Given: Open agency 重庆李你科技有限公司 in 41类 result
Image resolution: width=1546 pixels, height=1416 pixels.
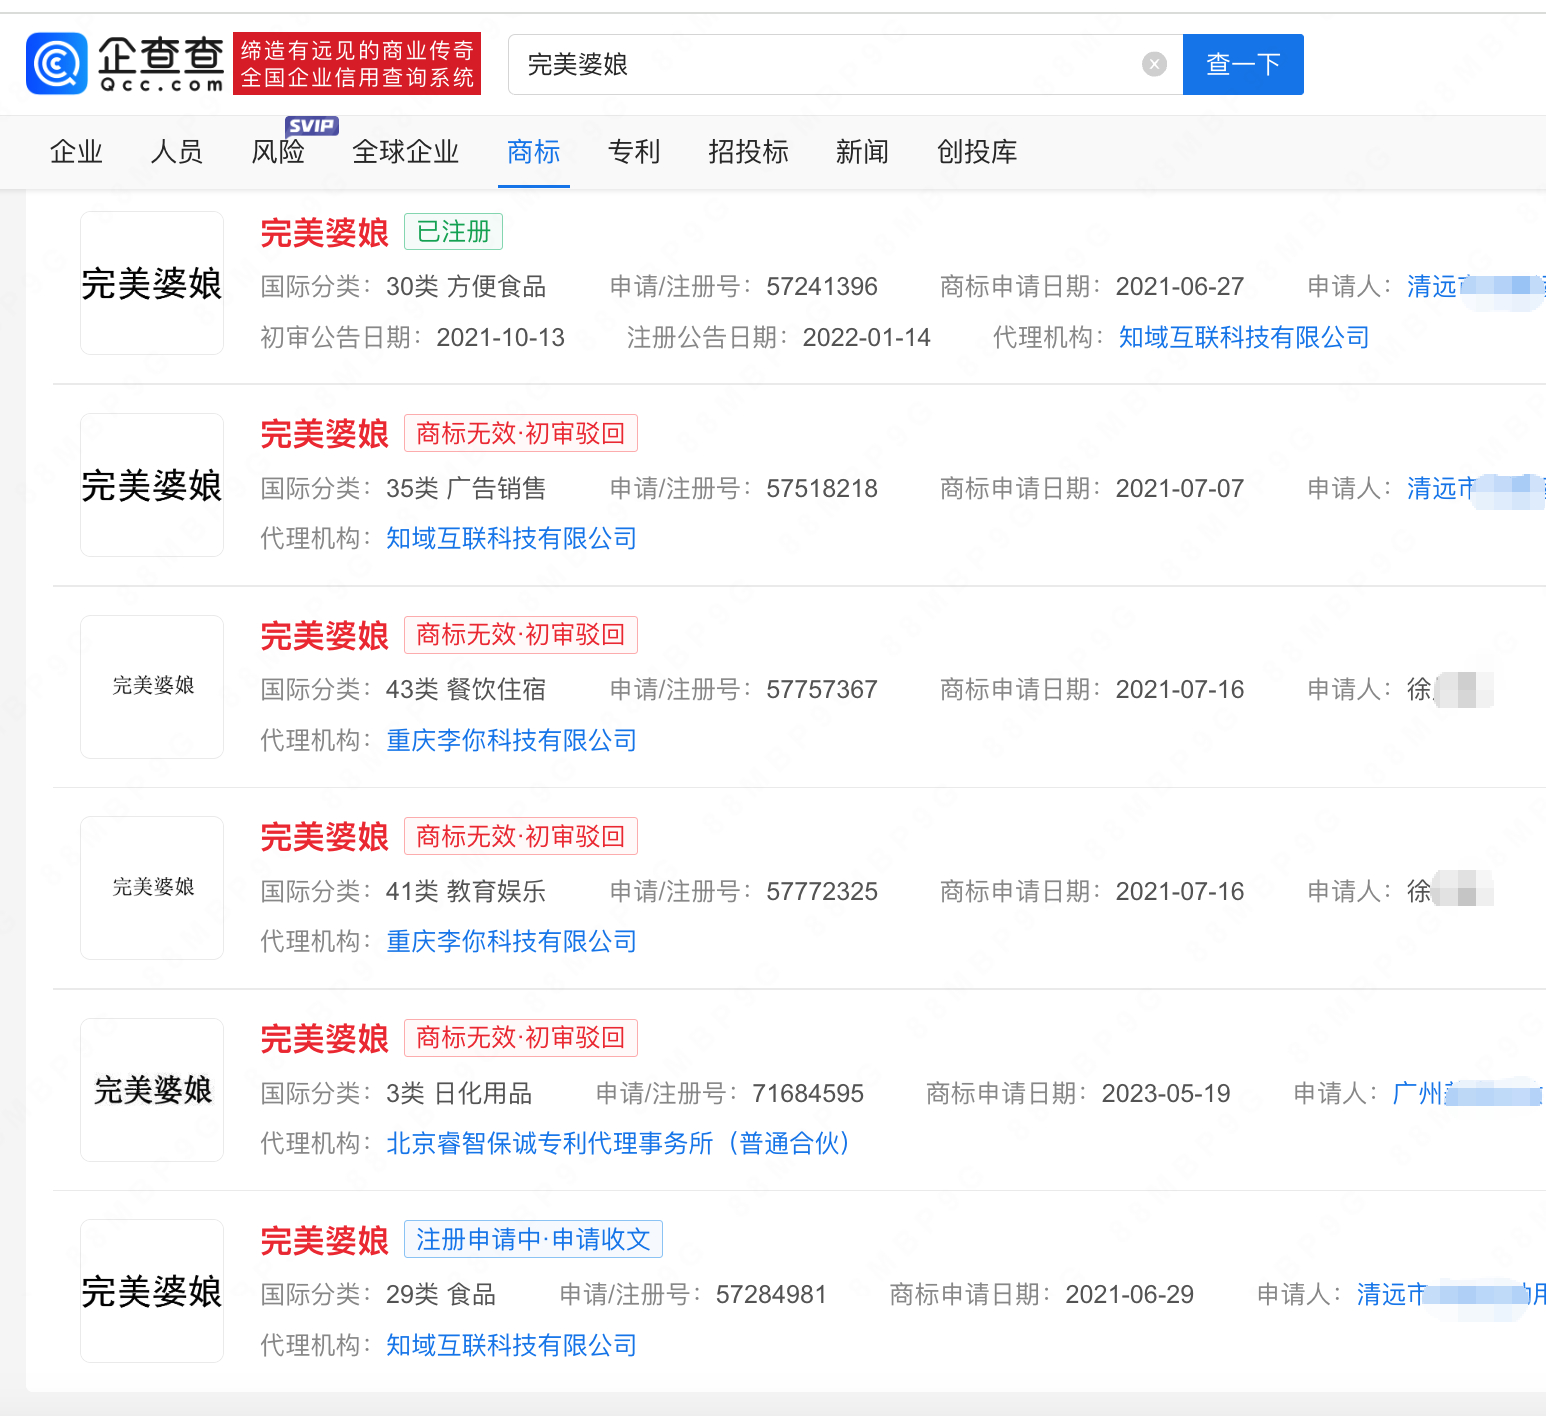Looking at the screenshot, I should point(512,942).
